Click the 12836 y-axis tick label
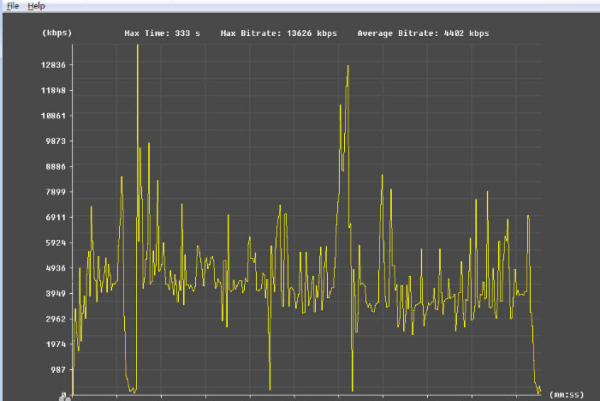600x401 pixels. click(53, 65)
